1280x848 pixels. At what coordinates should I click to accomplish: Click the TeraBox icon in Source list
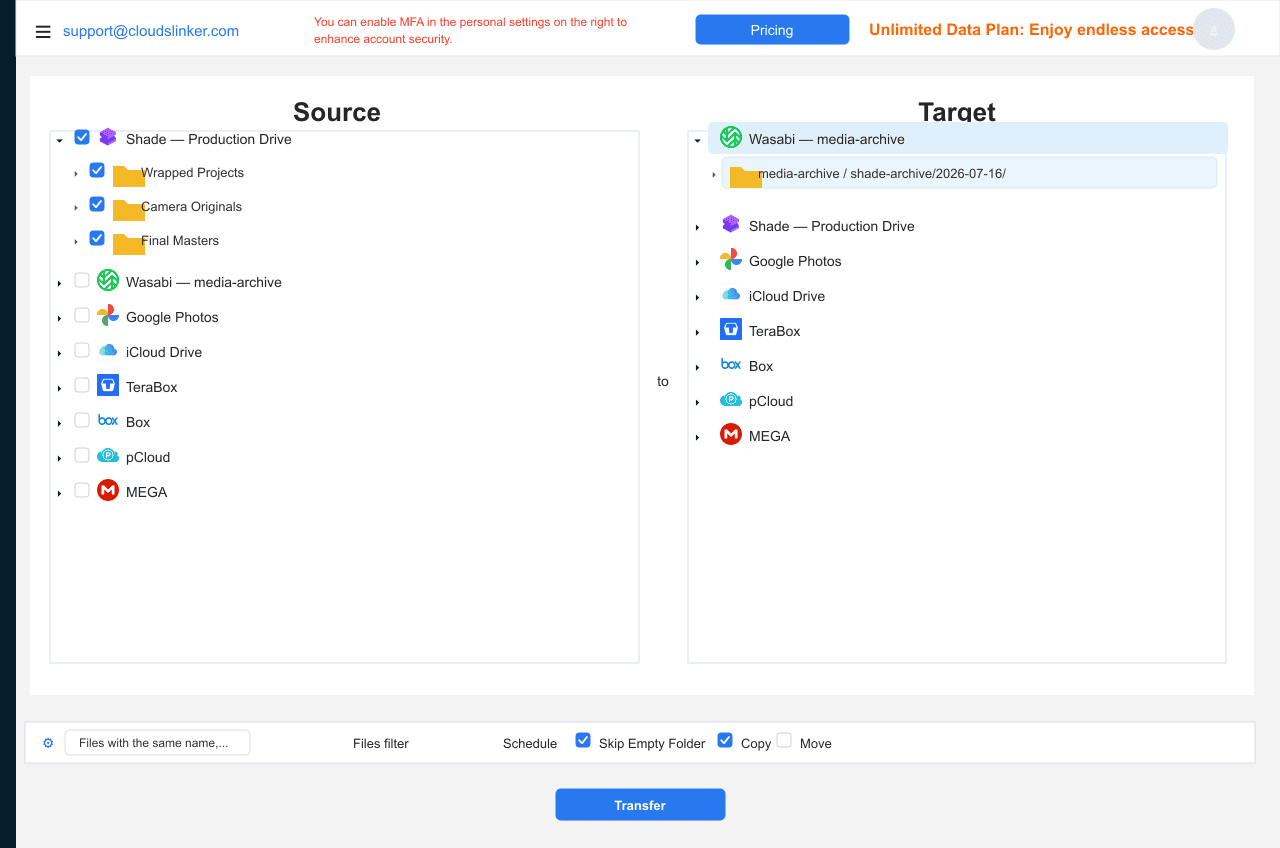pyautogui.click(x=108, y=385)
